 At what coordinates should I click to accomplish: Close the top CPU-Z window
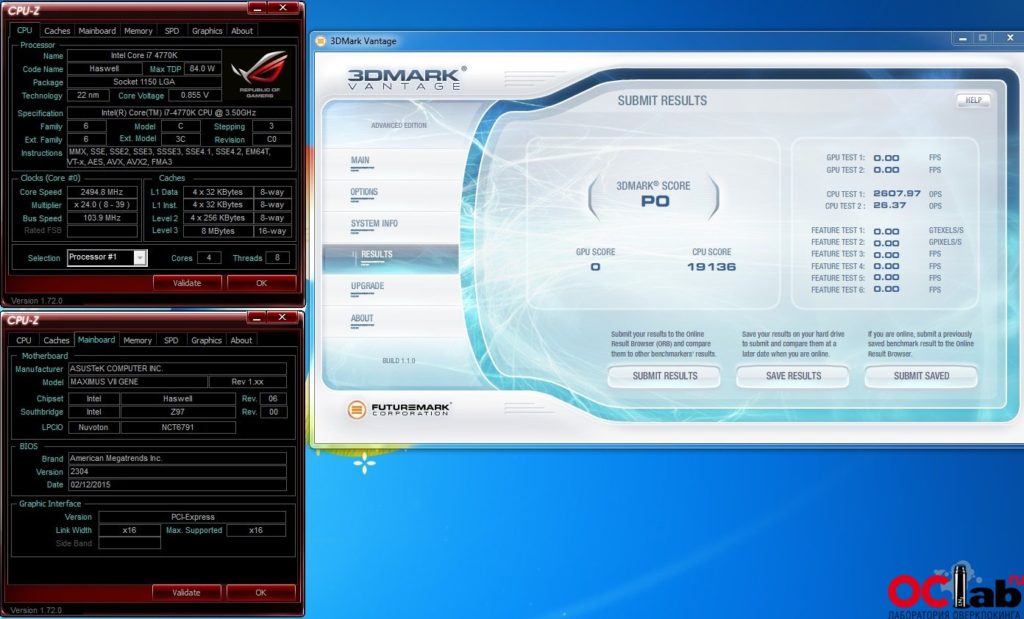pyautogui.click(x=283, y=8)
